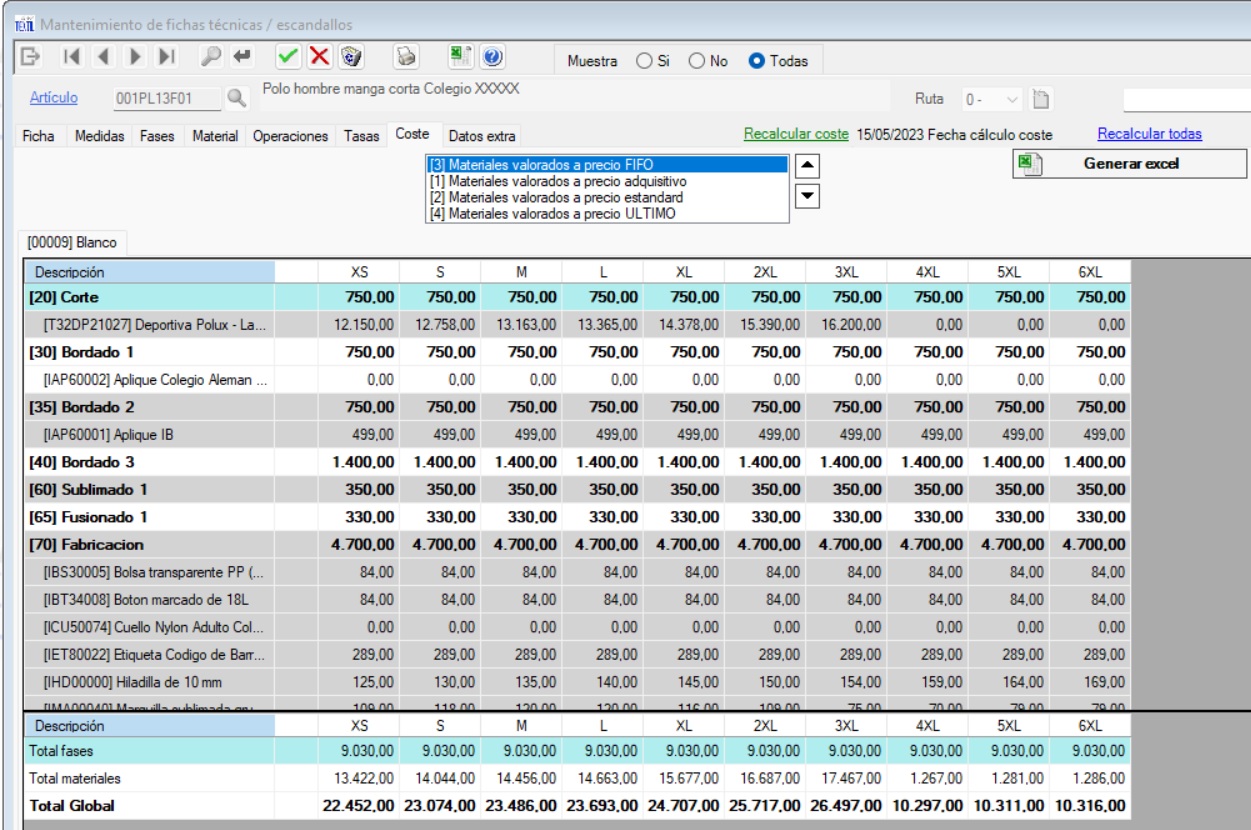Click the Recalcular coste link
This screenshot has height=830, width=1251.
coord(796,134)
